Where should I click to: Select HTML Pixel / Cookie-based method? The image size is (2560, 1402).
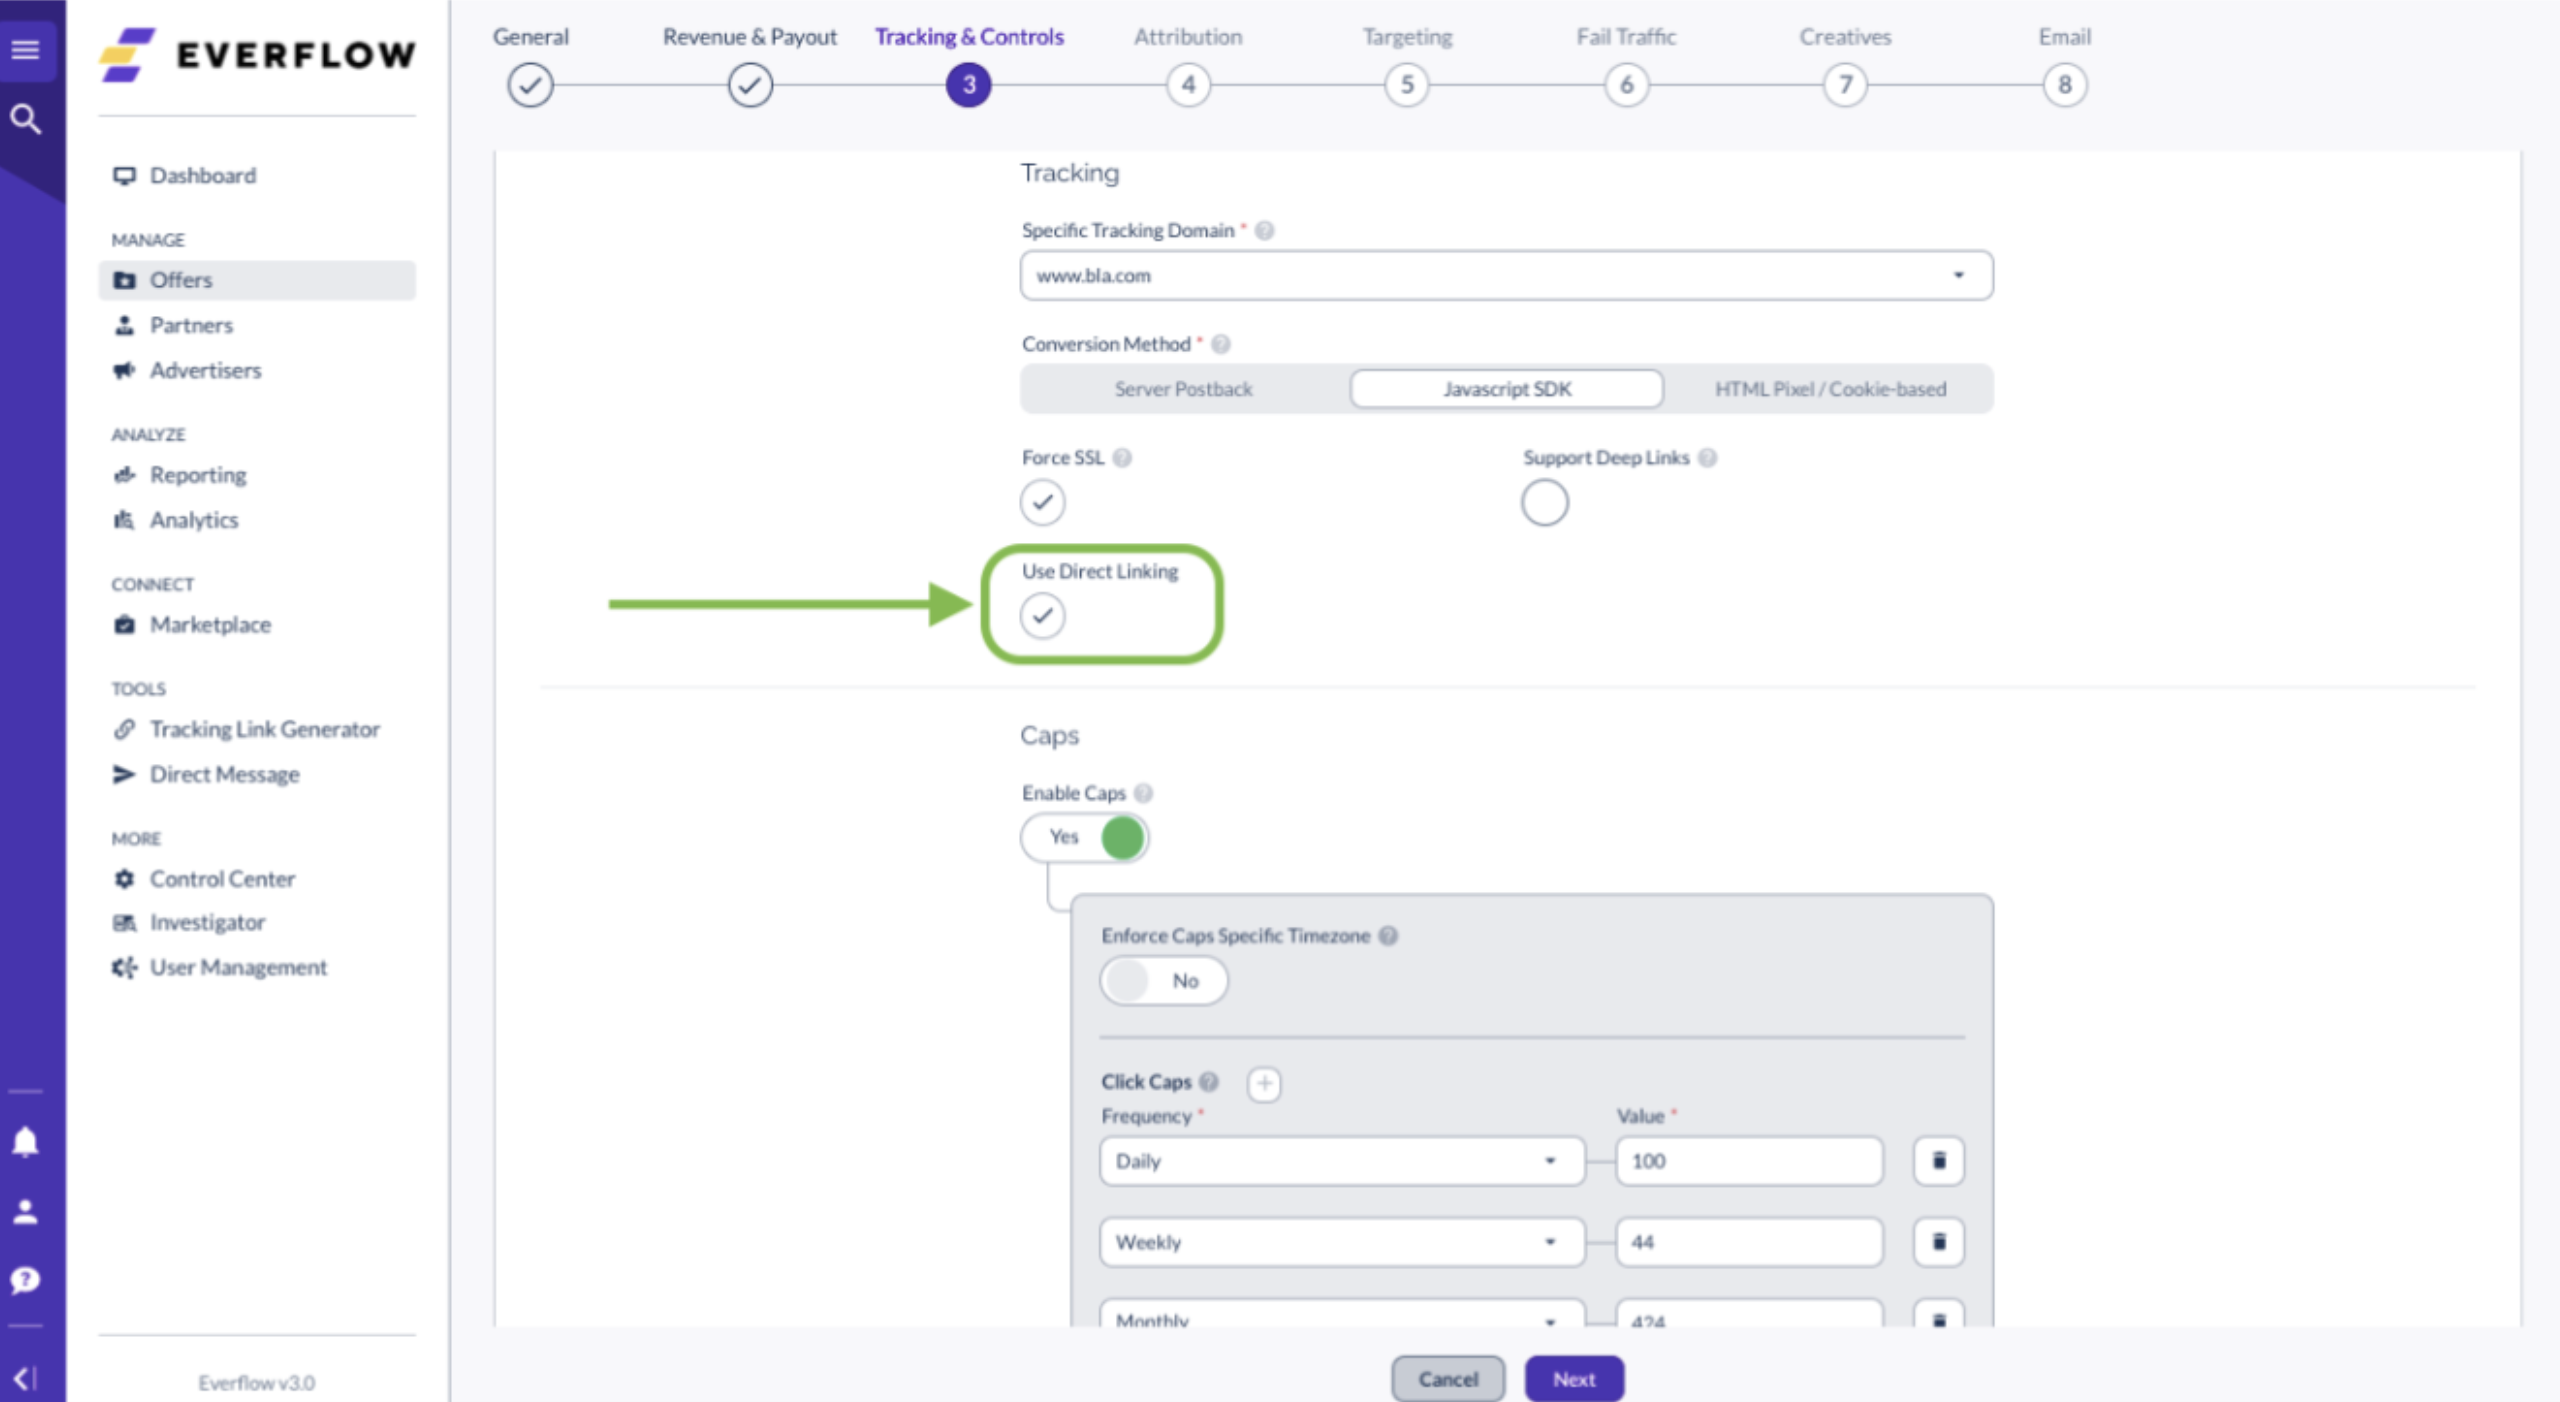(x=1830, y=389)
